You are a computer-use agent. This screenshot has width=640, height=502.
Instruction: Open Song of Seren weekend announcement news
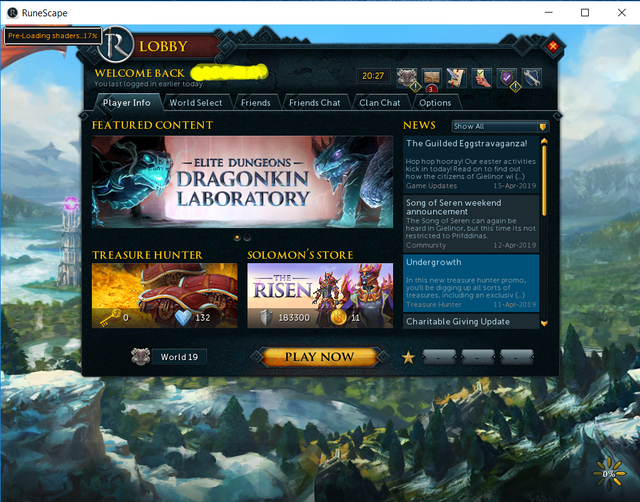[471, 223]
